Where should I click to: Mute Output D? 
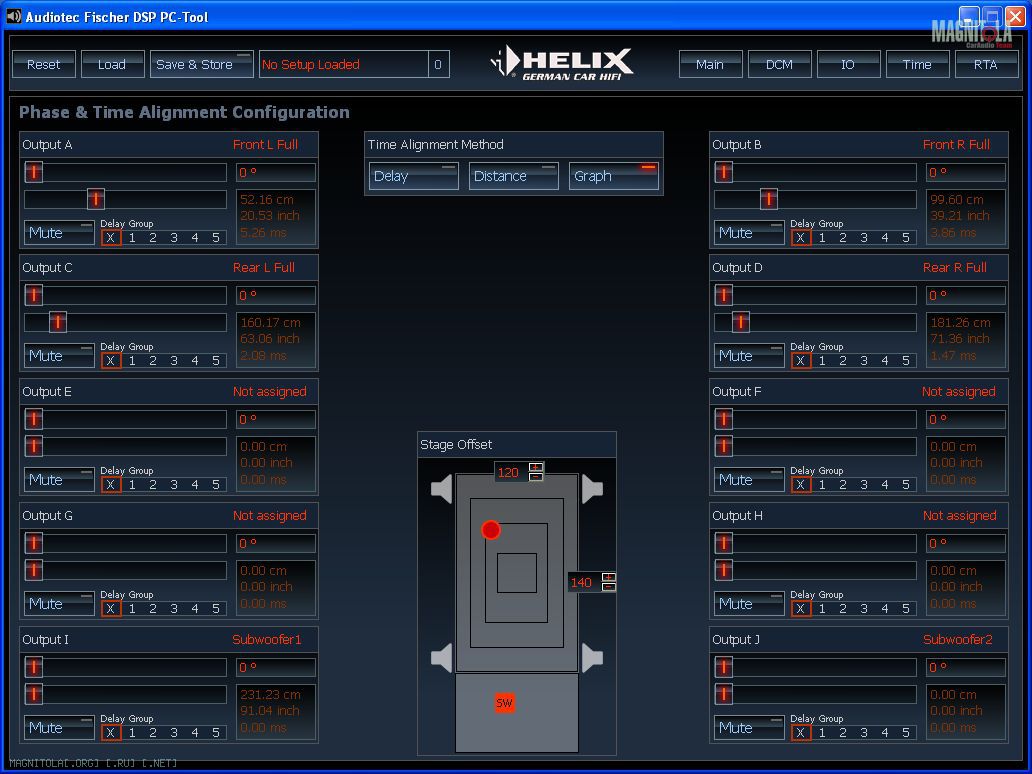coord(749,355)
